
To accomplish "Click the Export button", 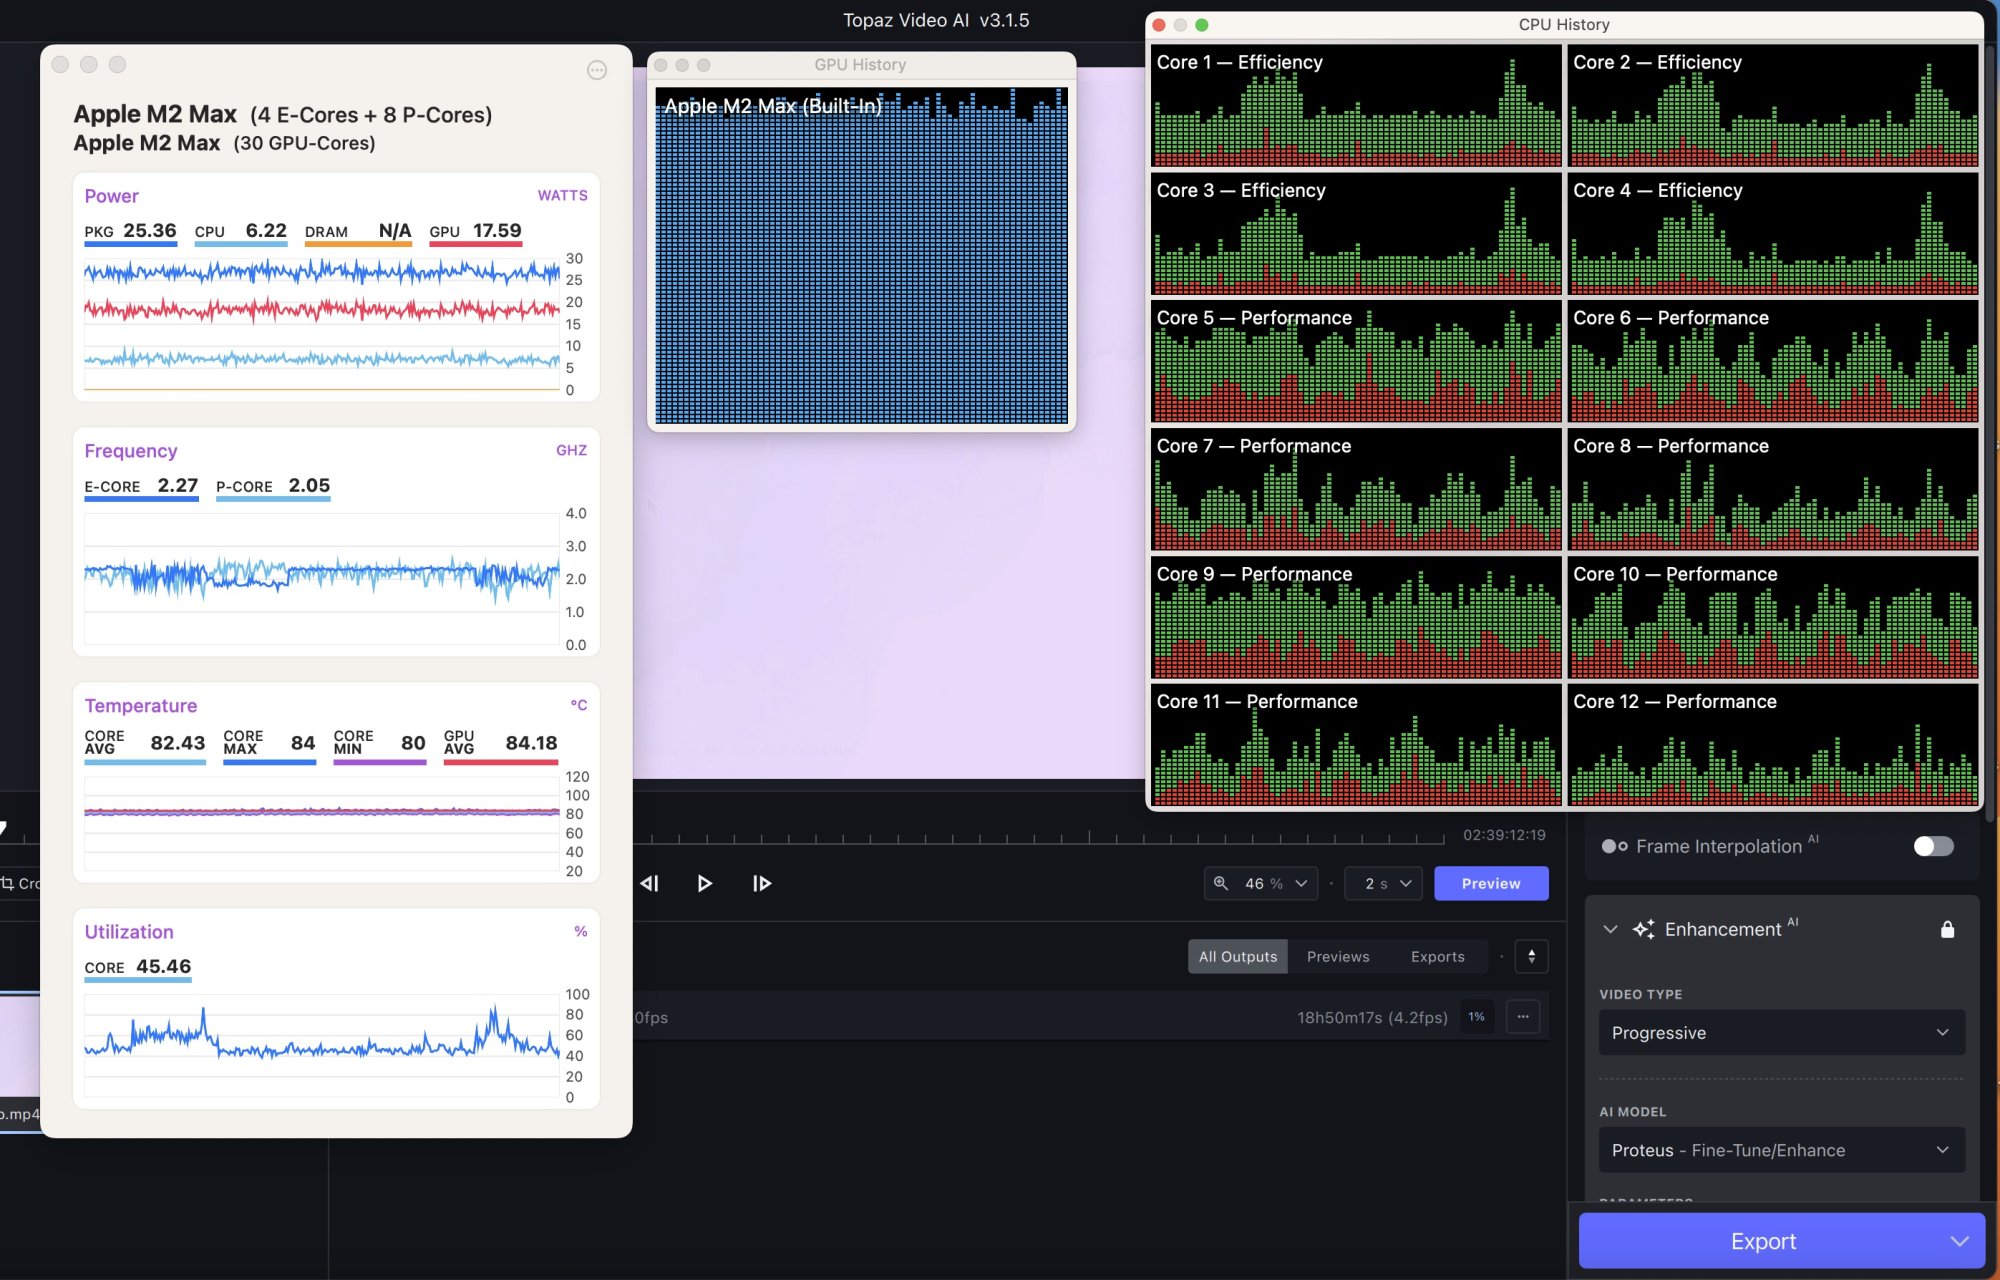I will pos(1762,1241).
